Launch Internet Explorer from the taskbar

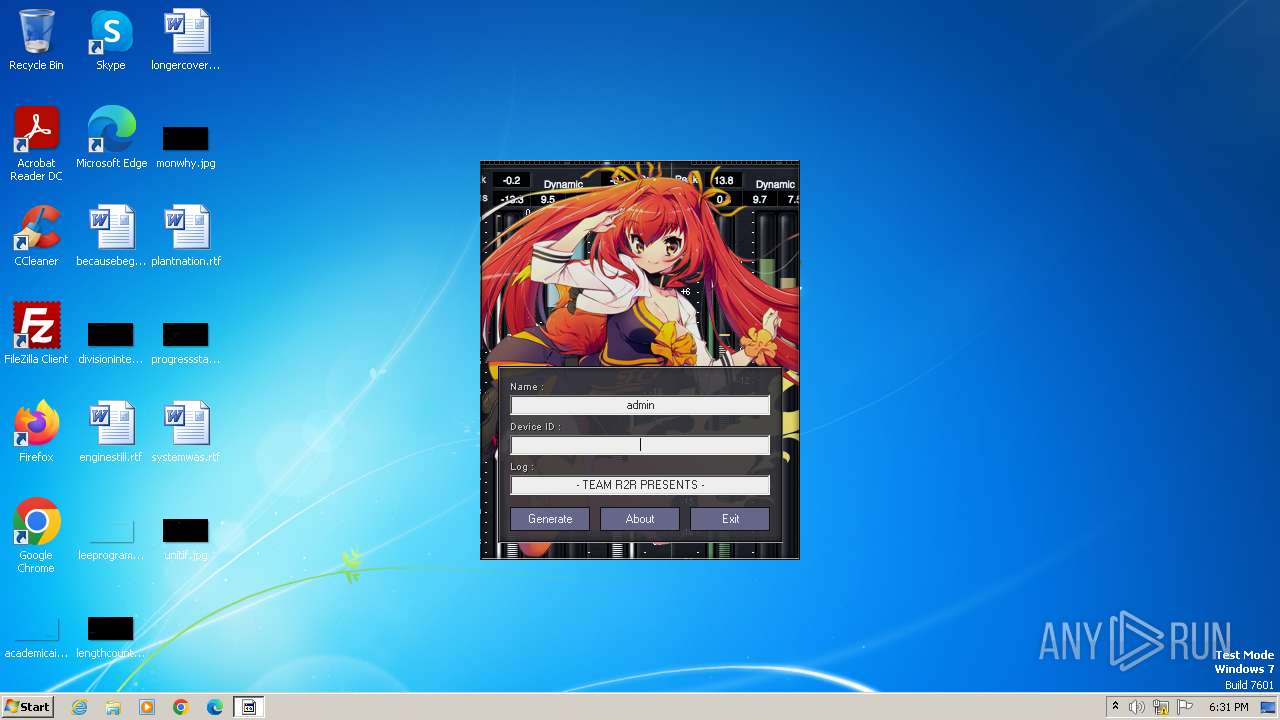tap(79, 707)
